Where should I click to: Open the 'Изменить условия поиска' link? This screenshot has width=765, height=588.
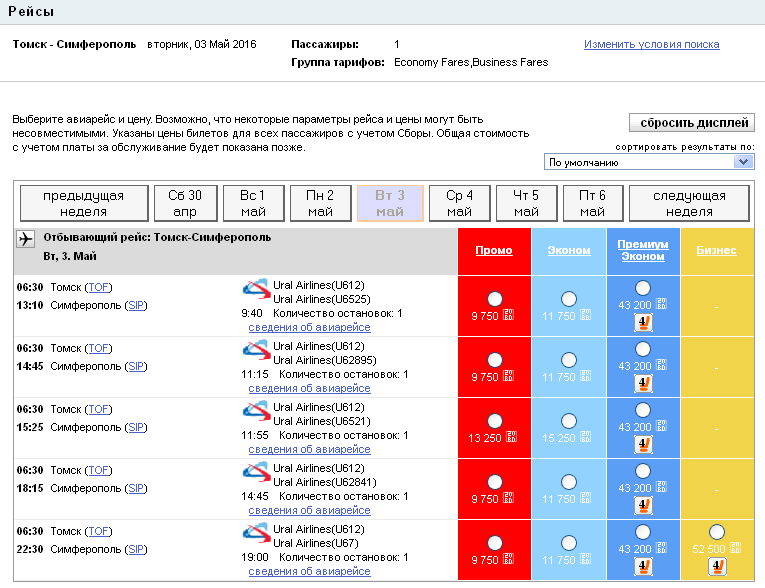651,44
